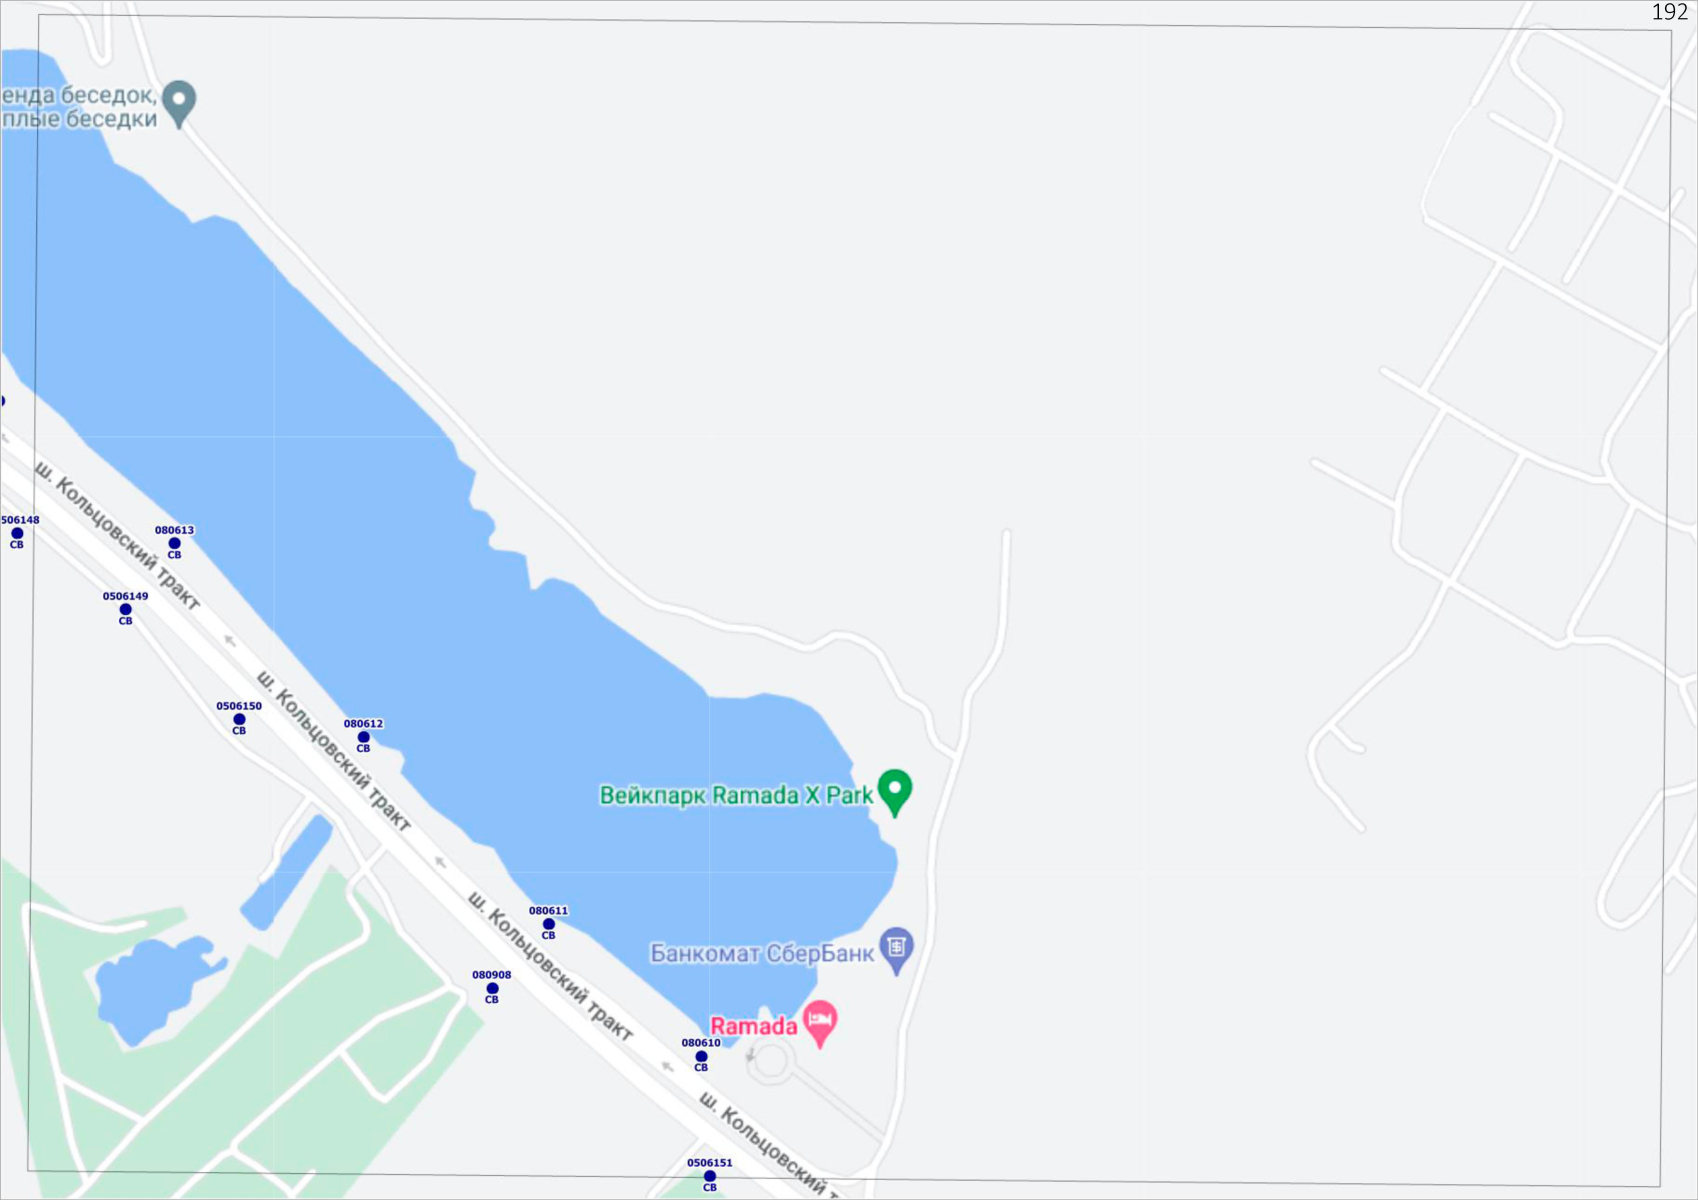Click the page number 192
Viewport: 1698px width, 1200px height.
1669,12
